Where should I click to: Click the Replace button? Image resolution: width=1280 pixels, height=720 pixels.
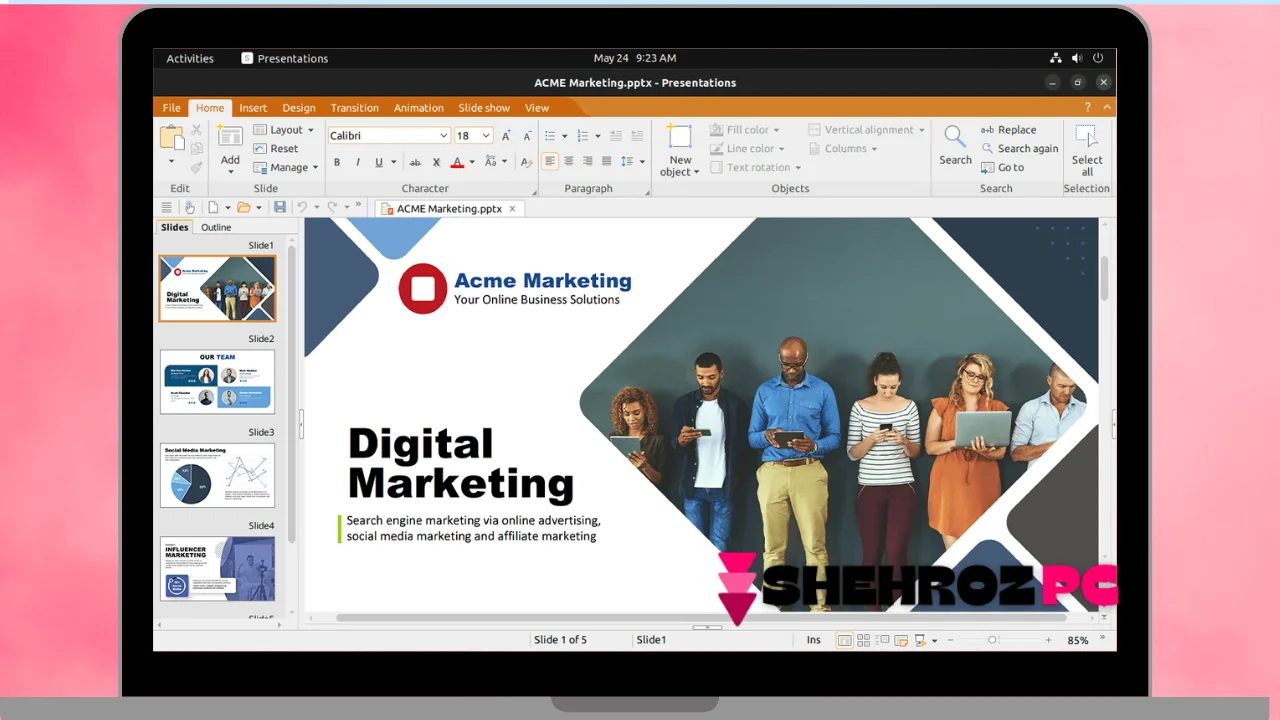click(1008, 130)
